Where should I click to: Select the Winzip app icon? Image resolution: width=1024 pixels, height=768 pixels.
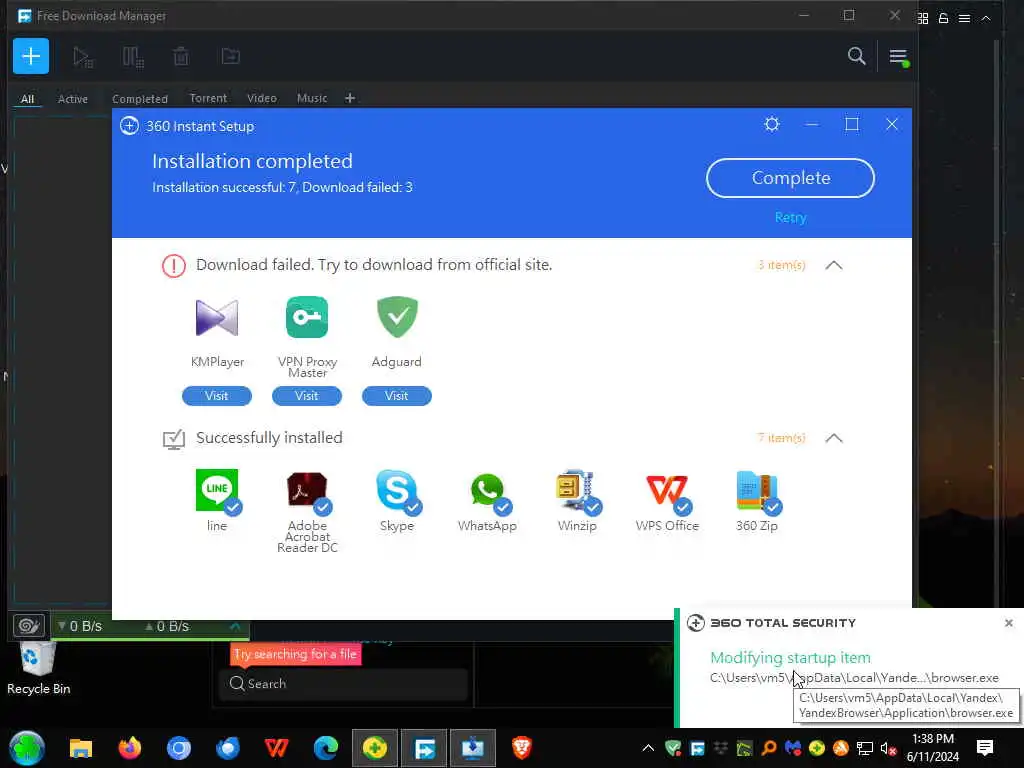(x=577, y=491)
